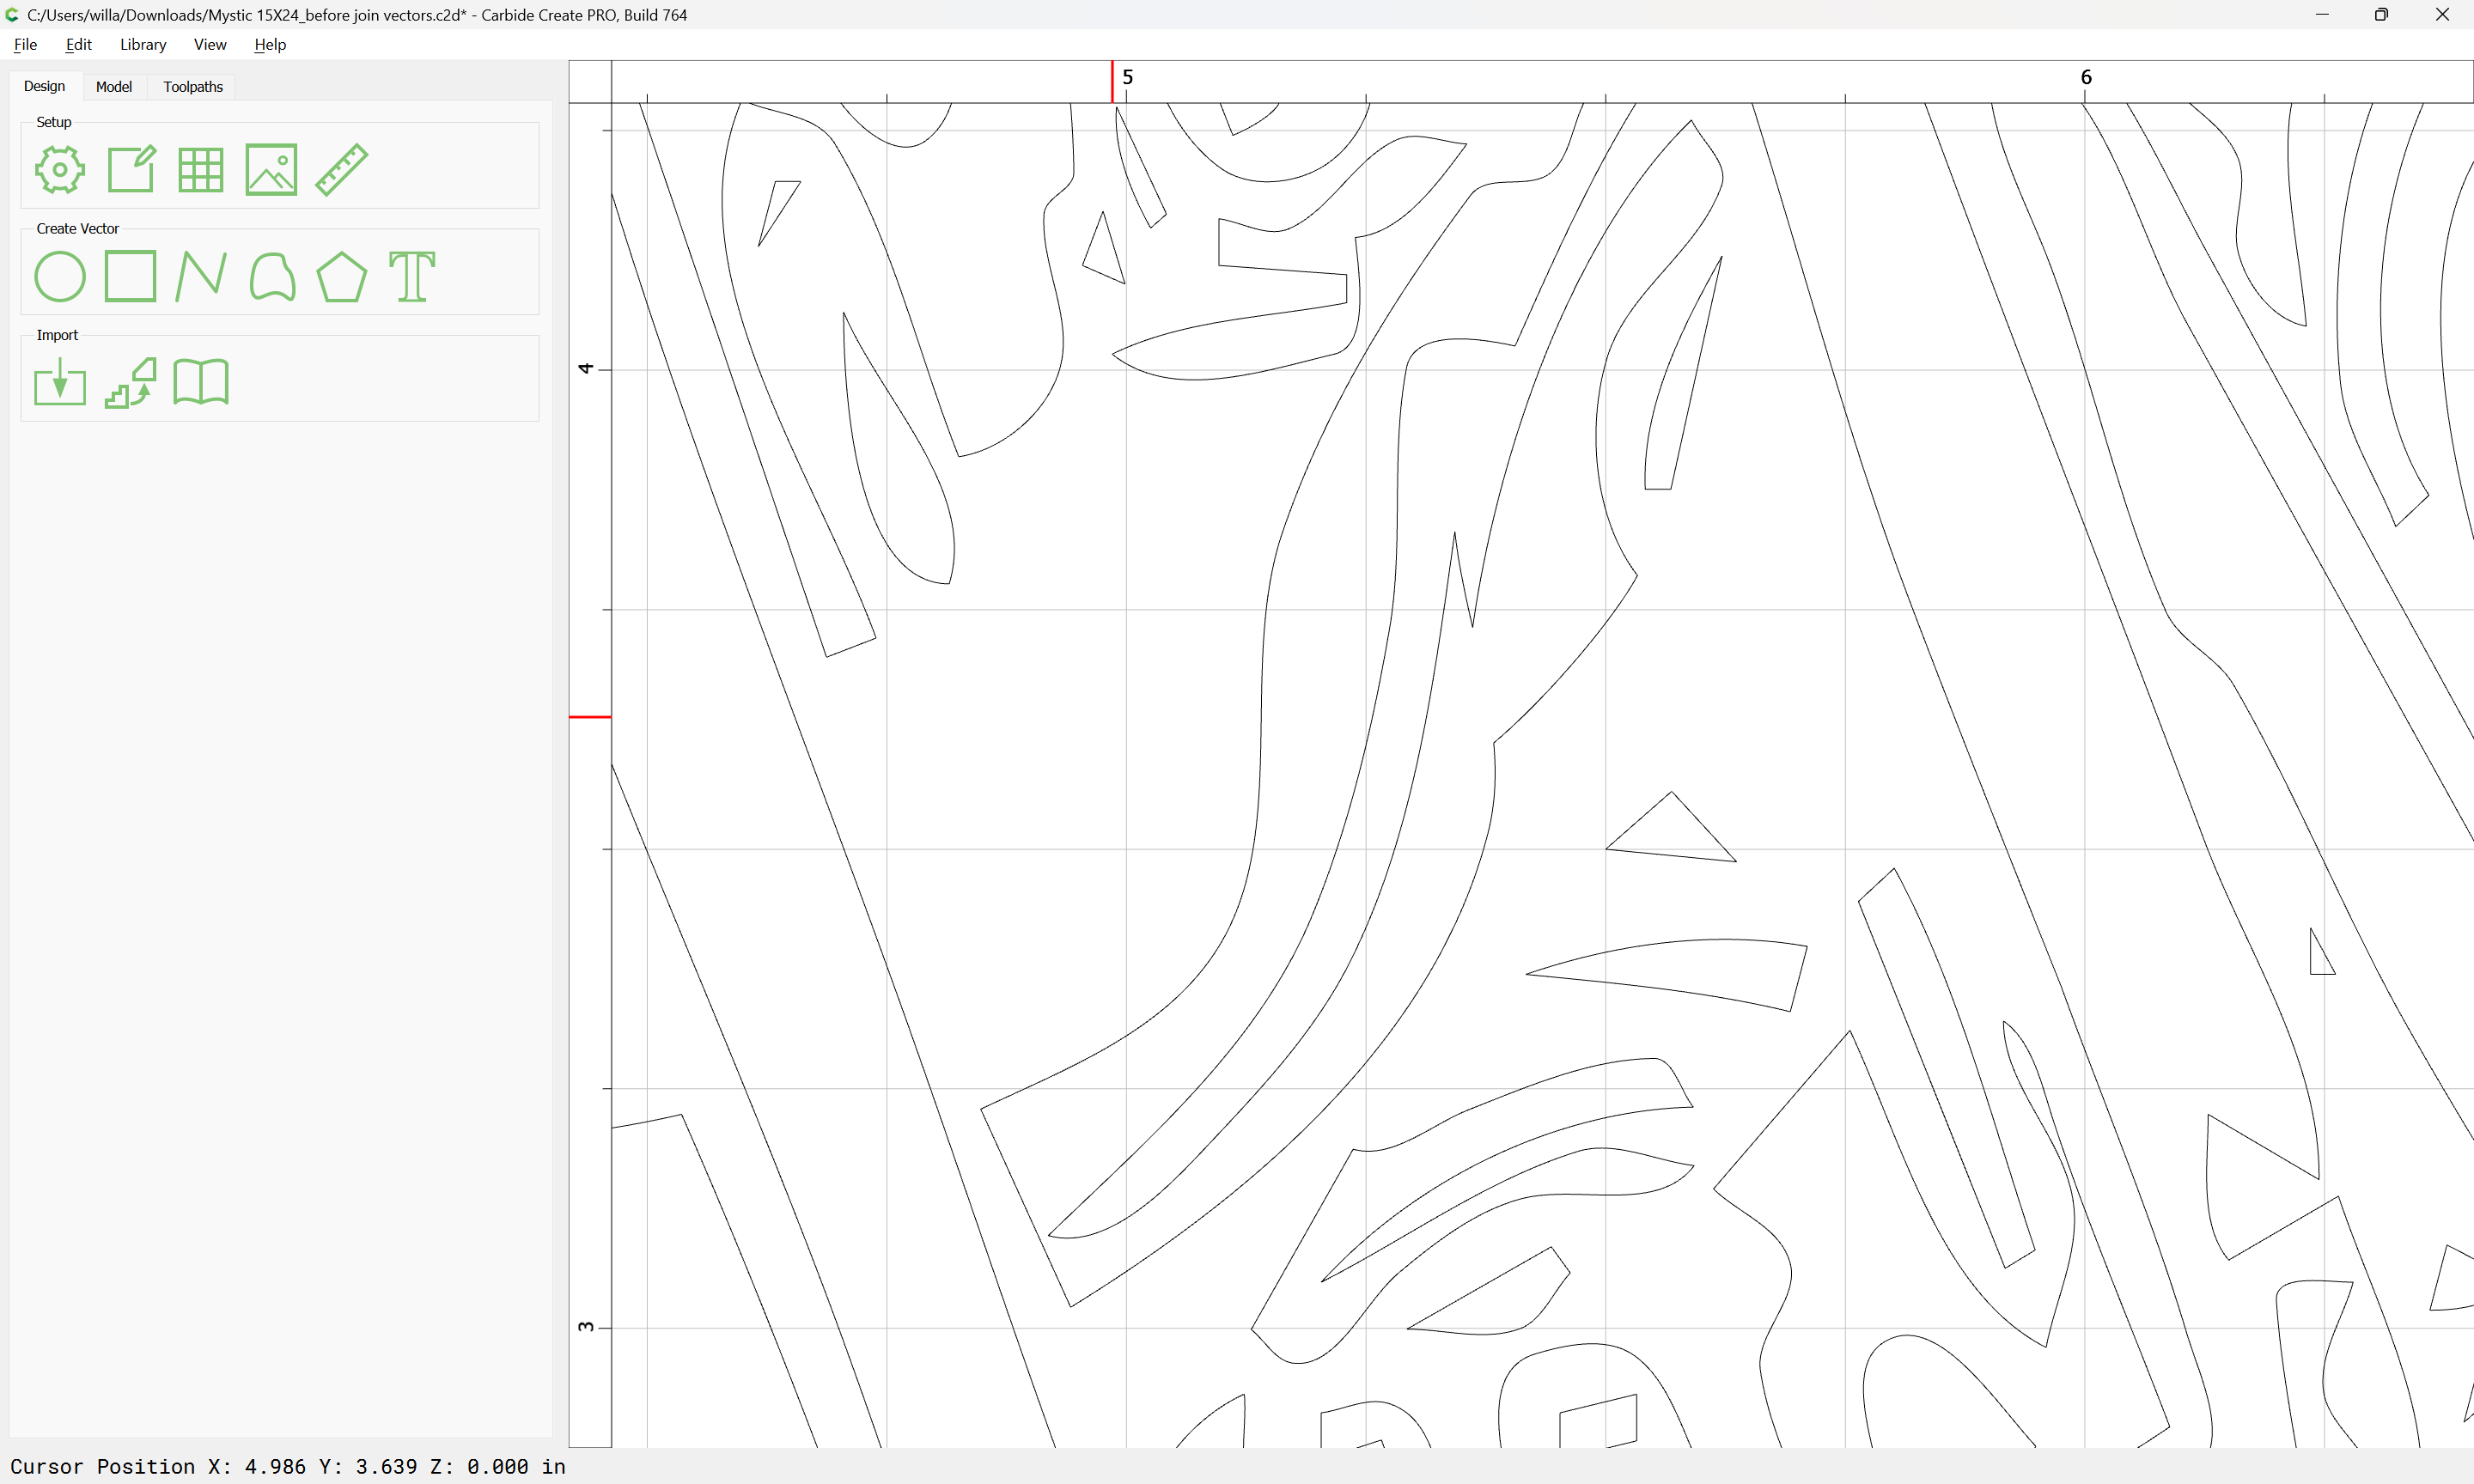2474x1484 pixels.
Task: Select the Circle vector tool
Action: click(x=60, y=277)
